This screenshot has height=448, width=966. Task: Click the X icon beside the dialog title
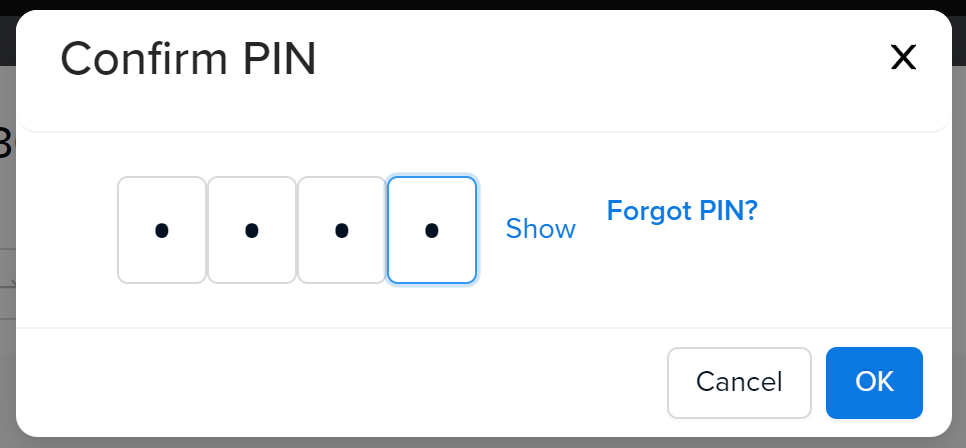pyautogui.click(x=903, y=58)
